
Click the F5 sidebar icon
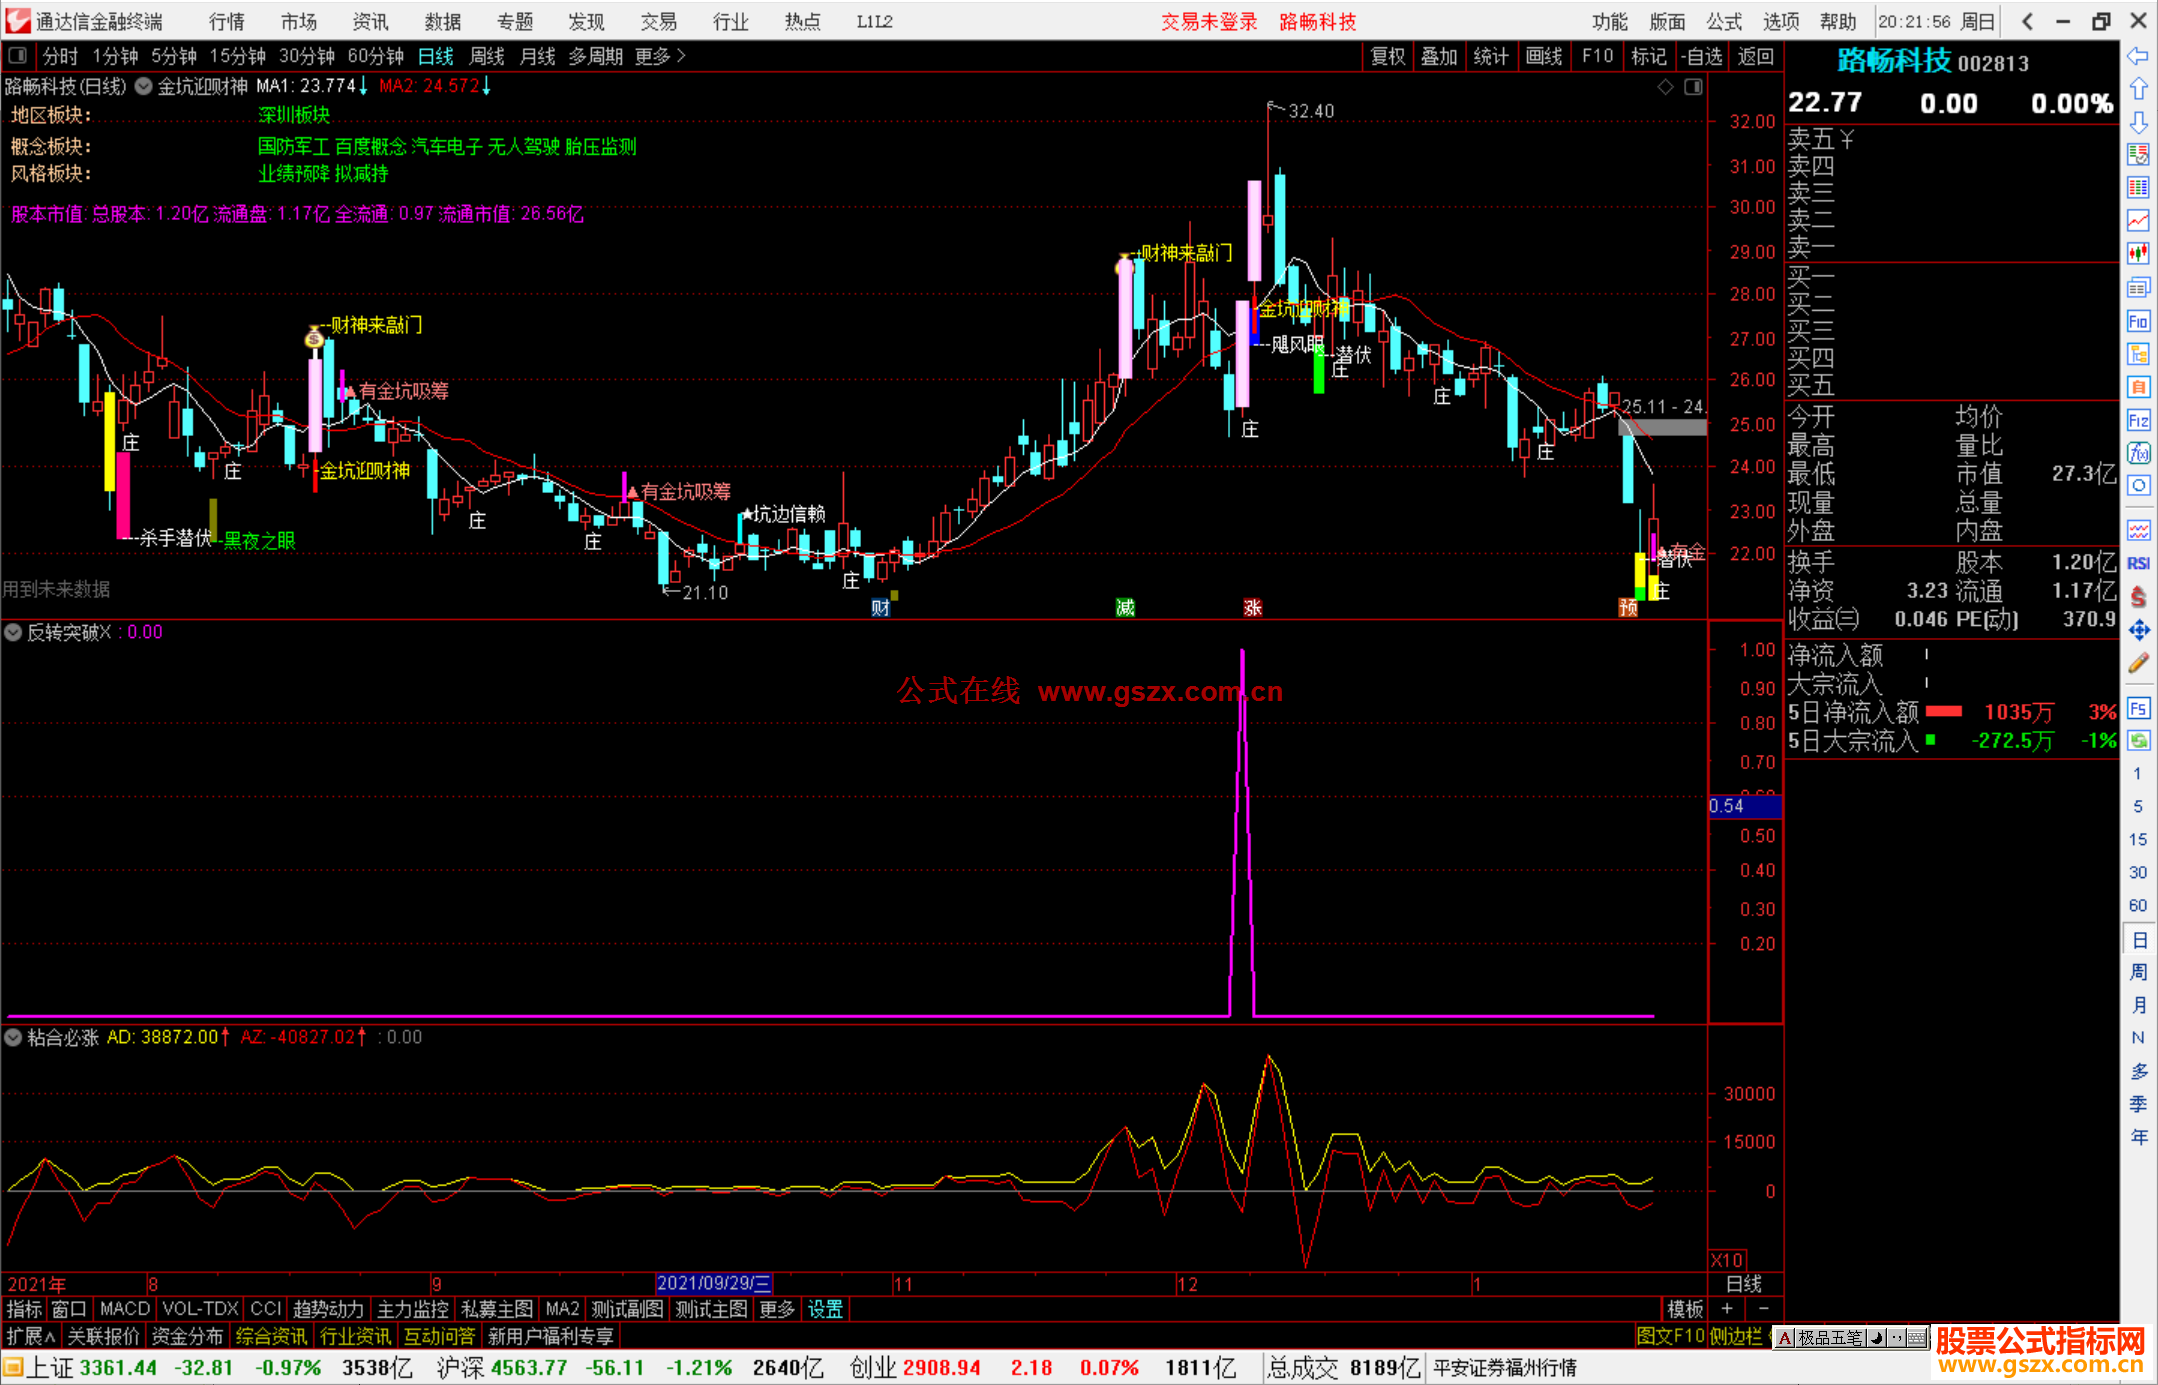tap(2138, 709)
